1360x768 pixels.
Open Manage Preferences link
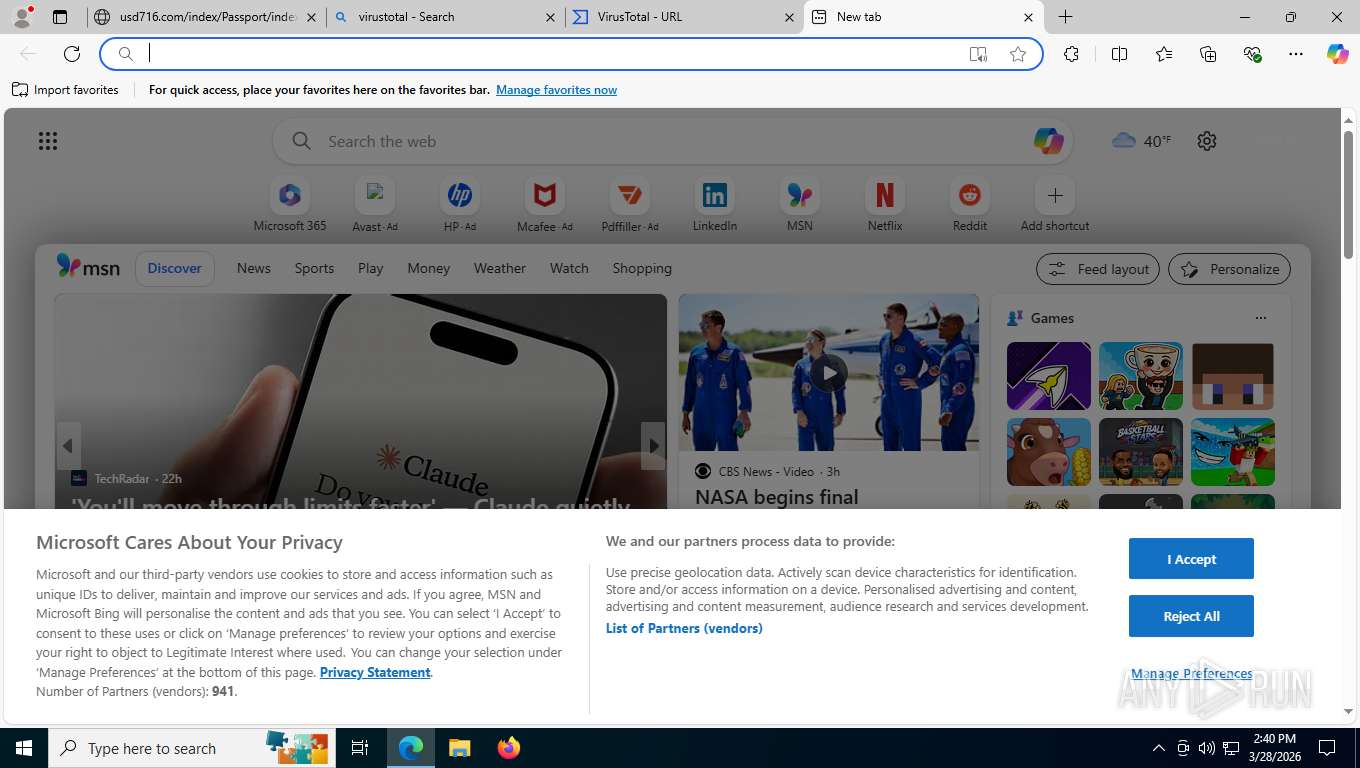1191,673
